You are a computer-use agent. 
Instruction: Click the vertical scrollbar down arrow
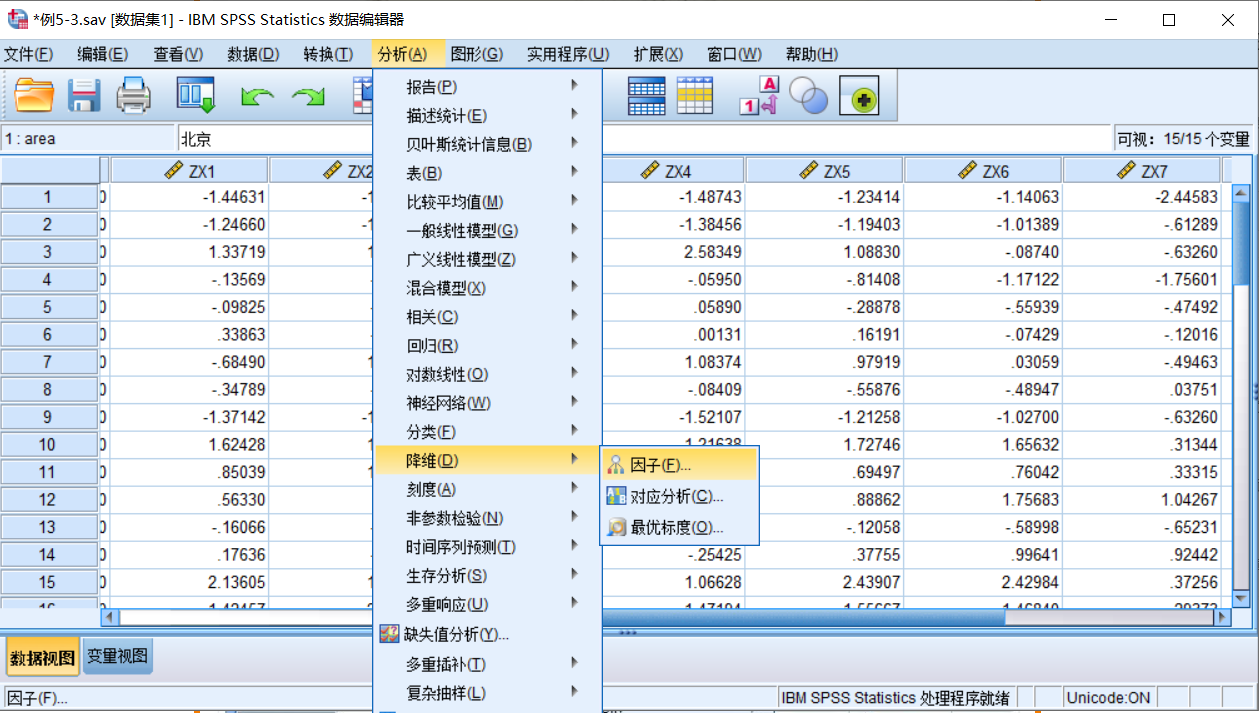pos(1241,598)
